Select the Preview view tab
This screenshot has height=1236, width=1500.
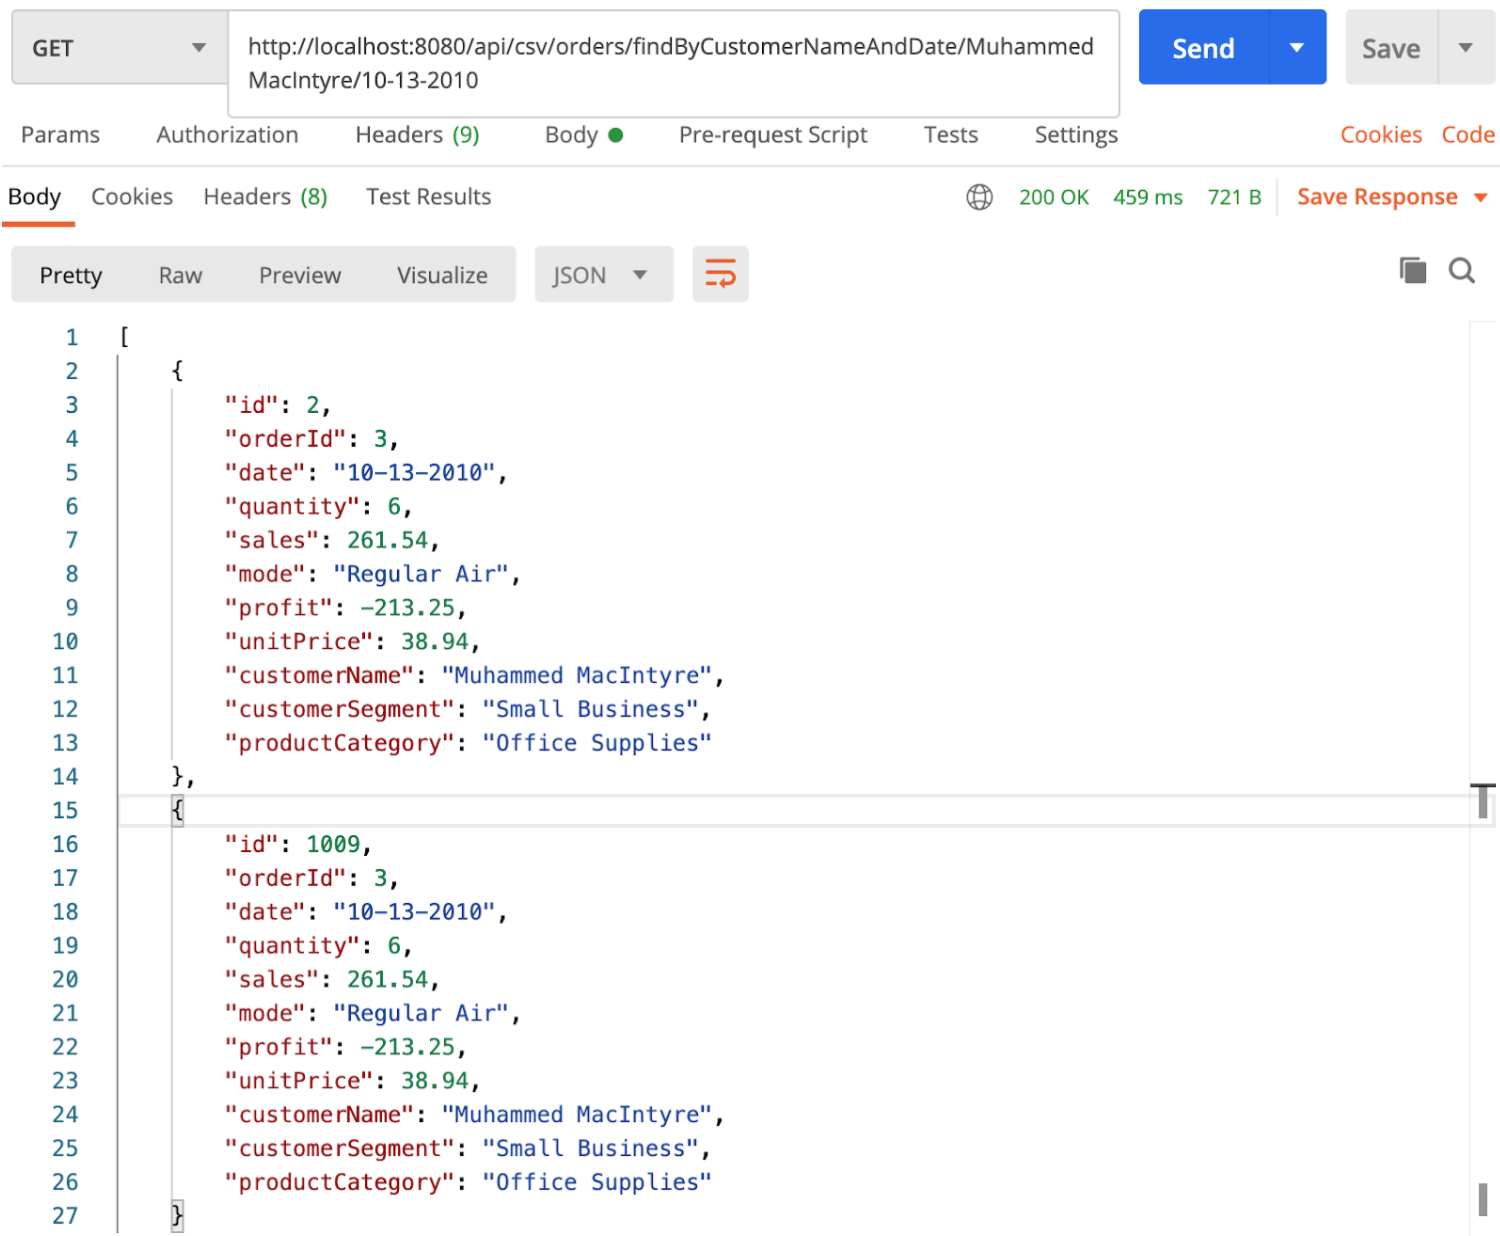point(300,275)
